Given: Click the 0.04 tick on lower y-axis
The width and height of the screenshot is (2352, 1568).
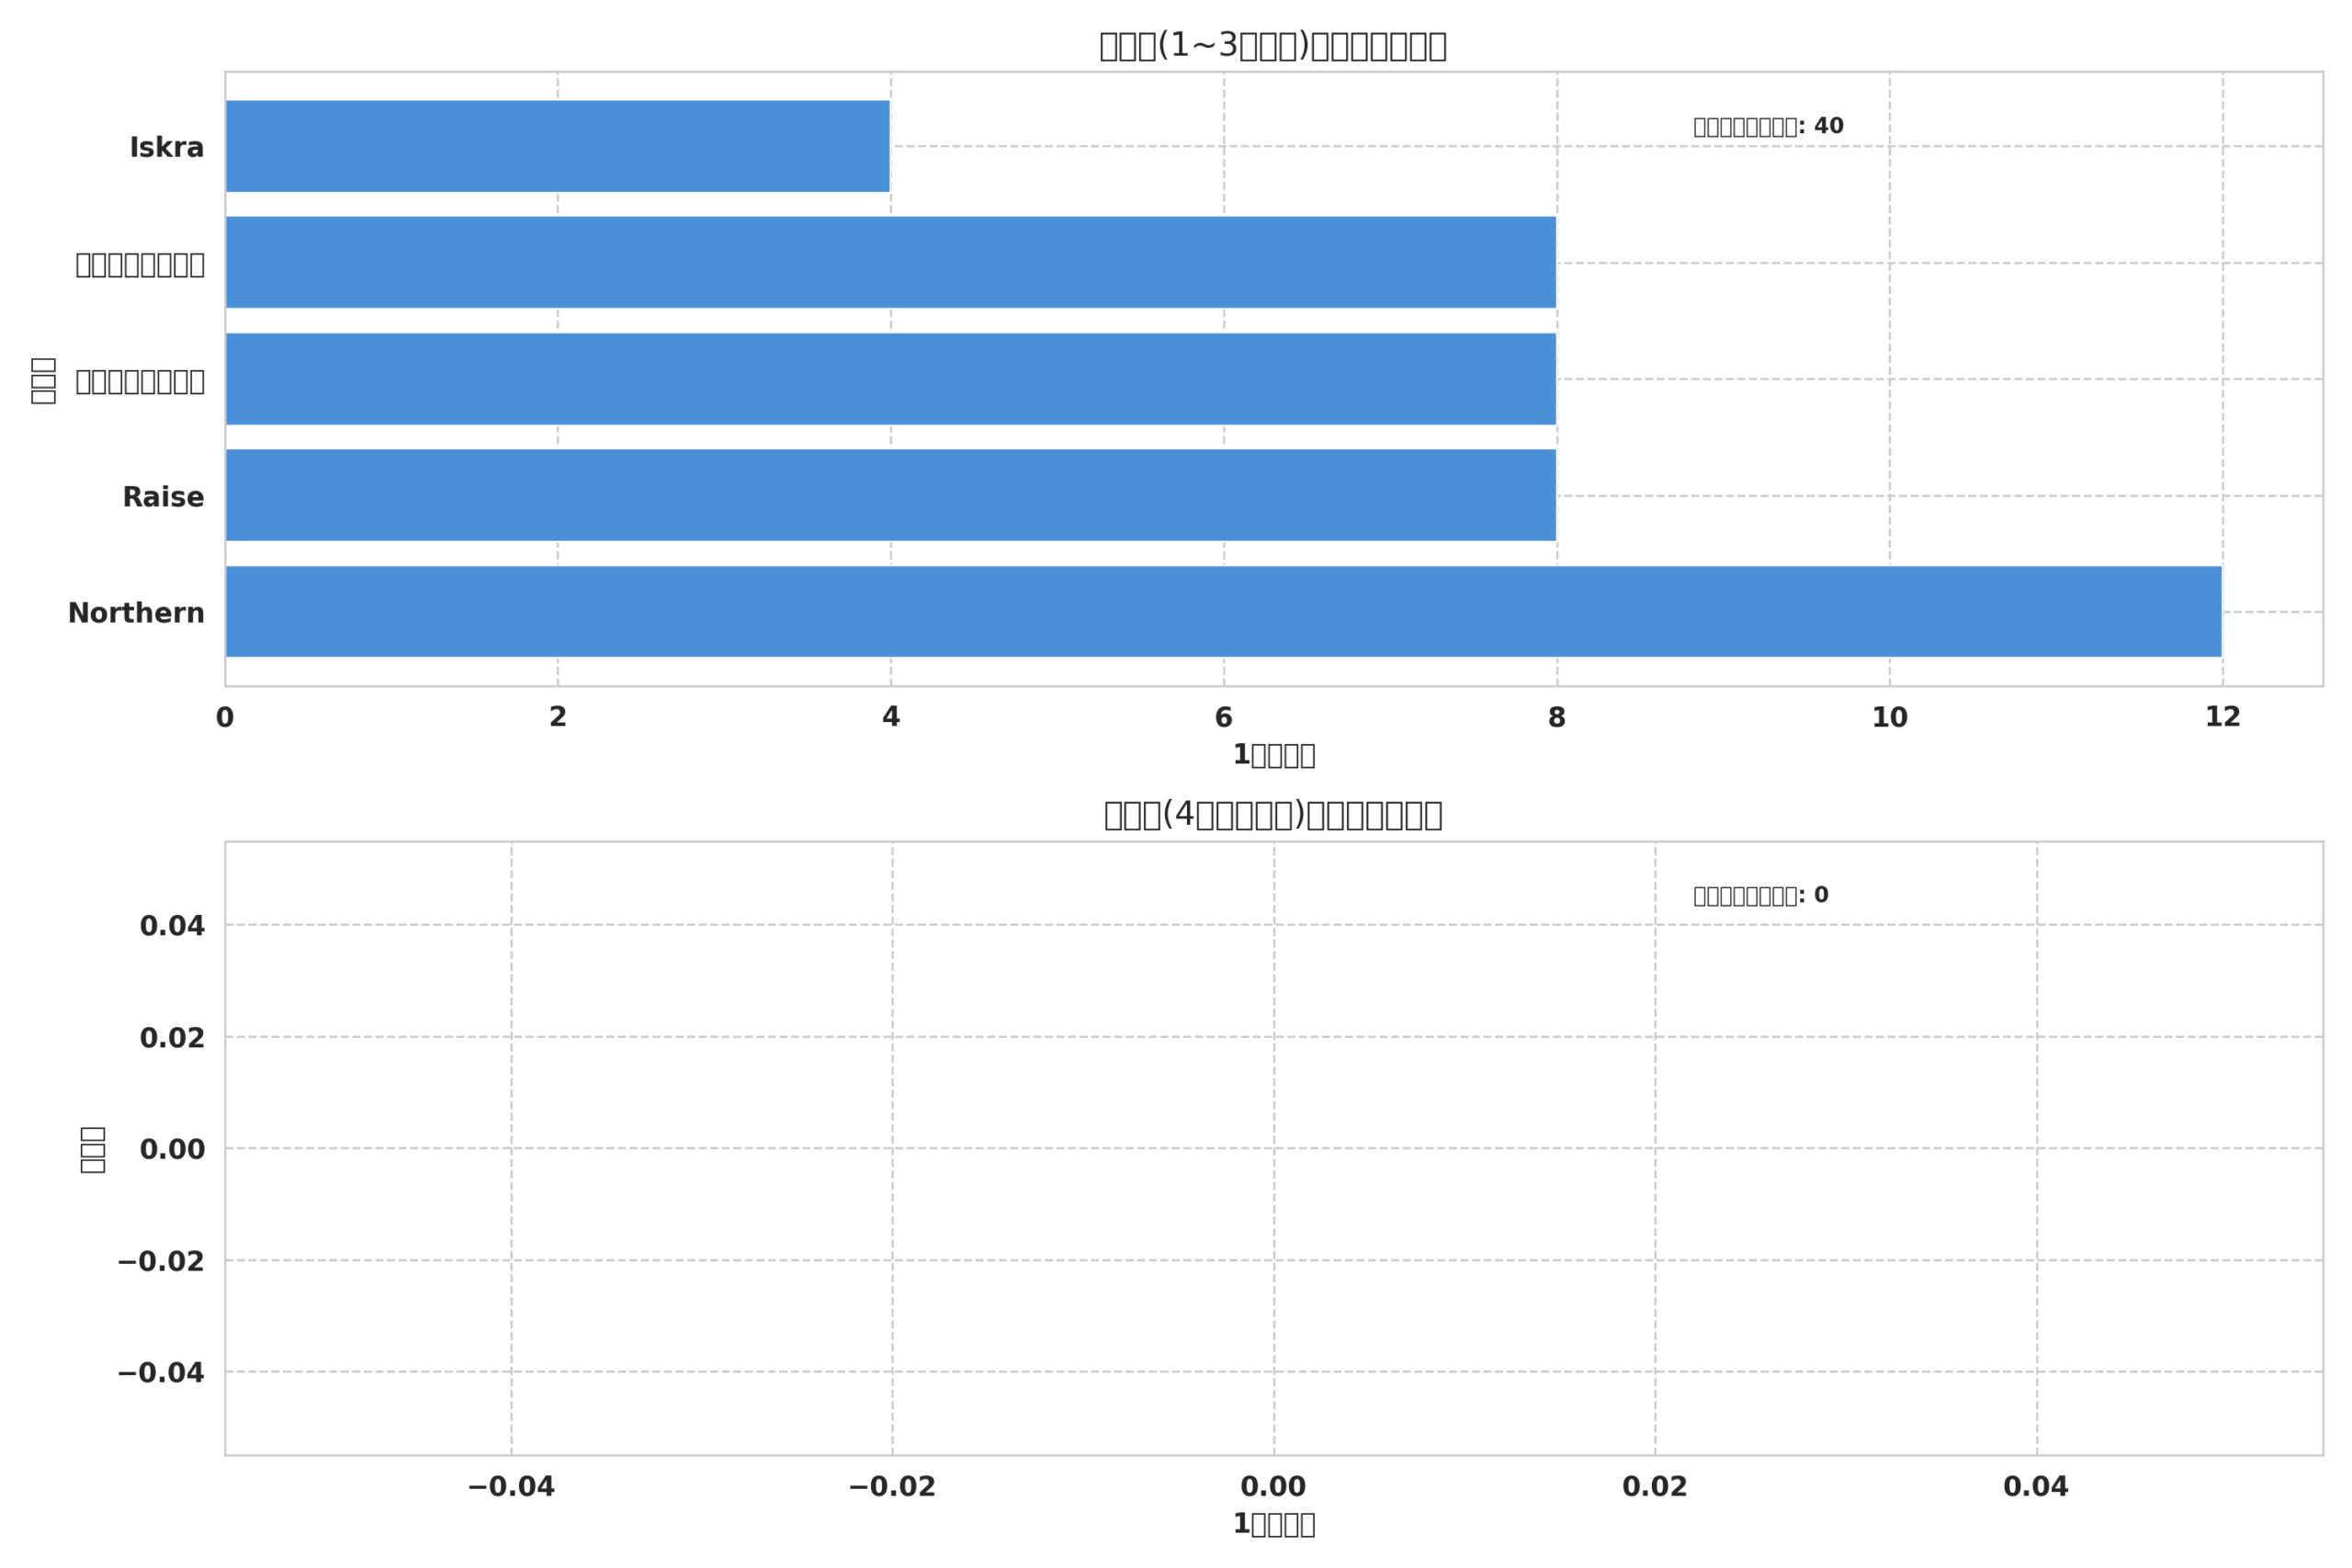Looking at the screenshot, I should (172, 927).
